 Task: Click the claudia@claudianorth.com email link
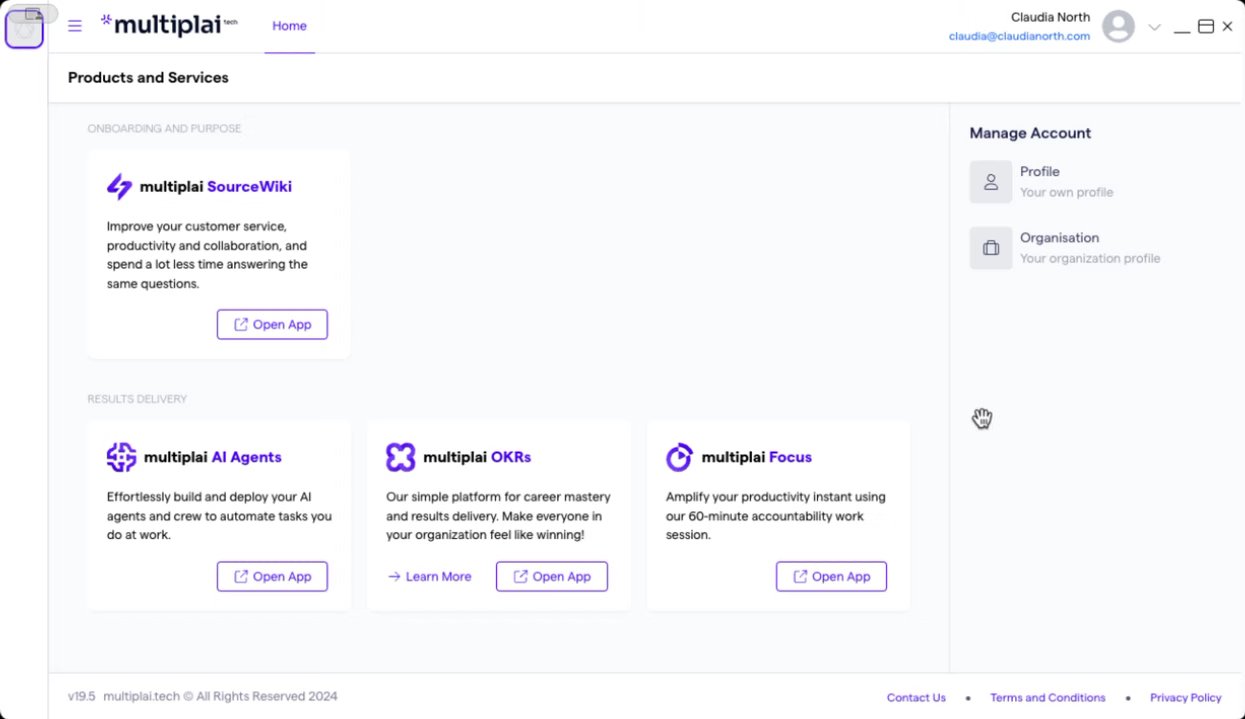pos(1019,36)
